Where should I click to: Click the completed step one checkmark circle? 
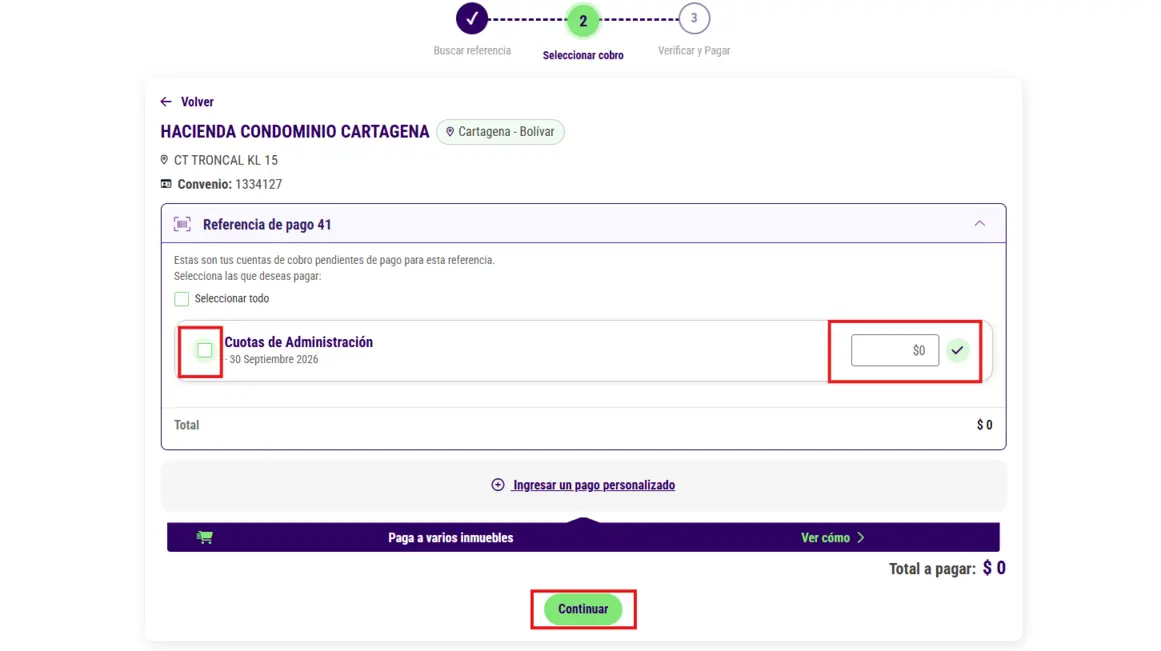click(x=472, y=19)
